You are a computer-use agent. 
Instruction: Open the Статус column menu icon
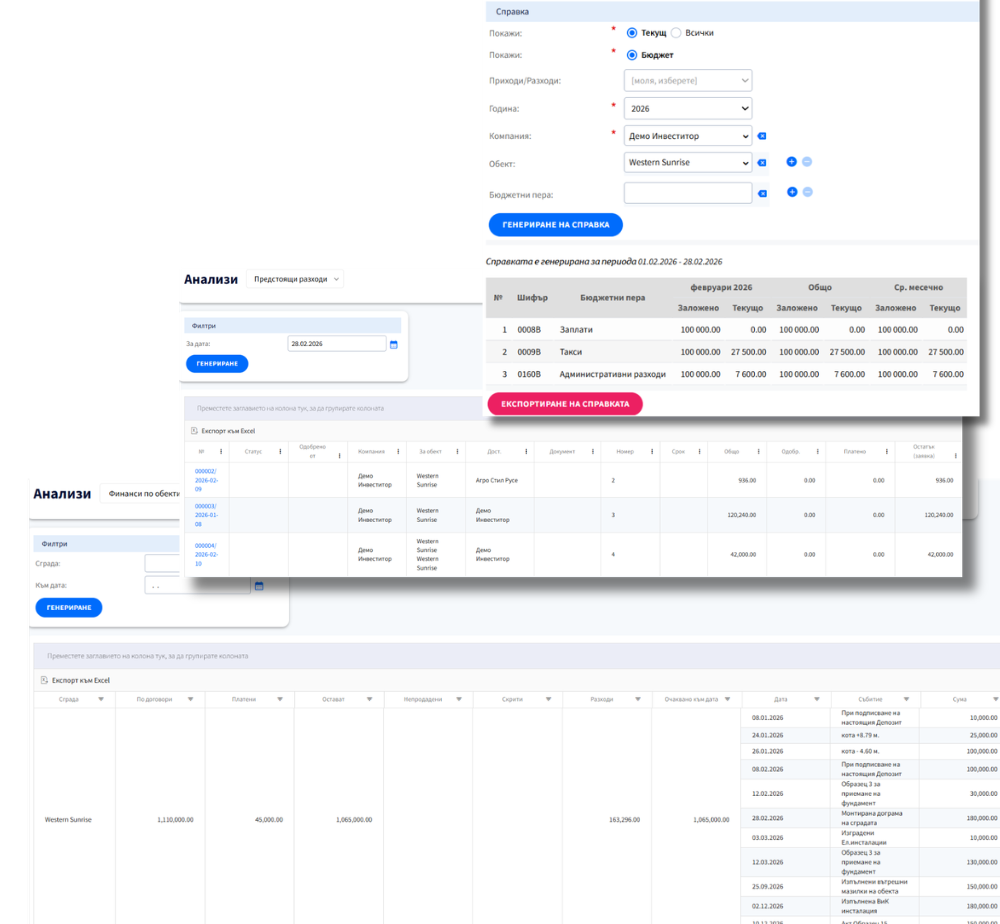pos(279,451)
